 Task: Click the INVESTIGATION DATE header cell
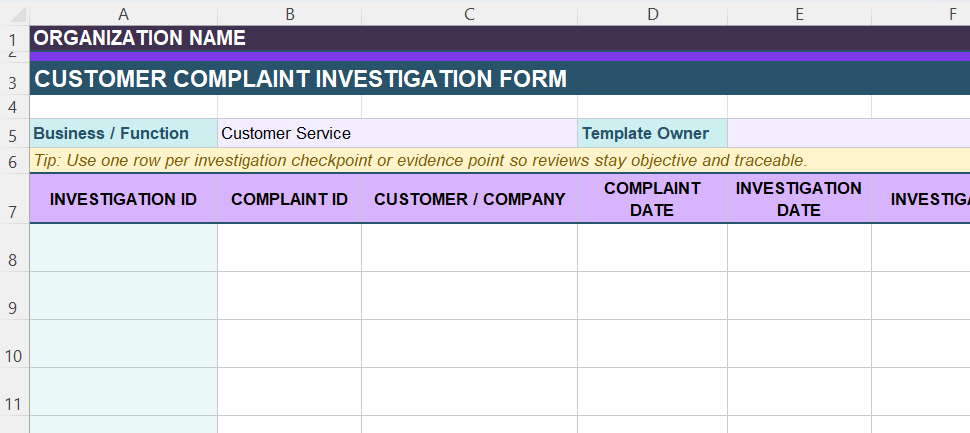(799, 199)
